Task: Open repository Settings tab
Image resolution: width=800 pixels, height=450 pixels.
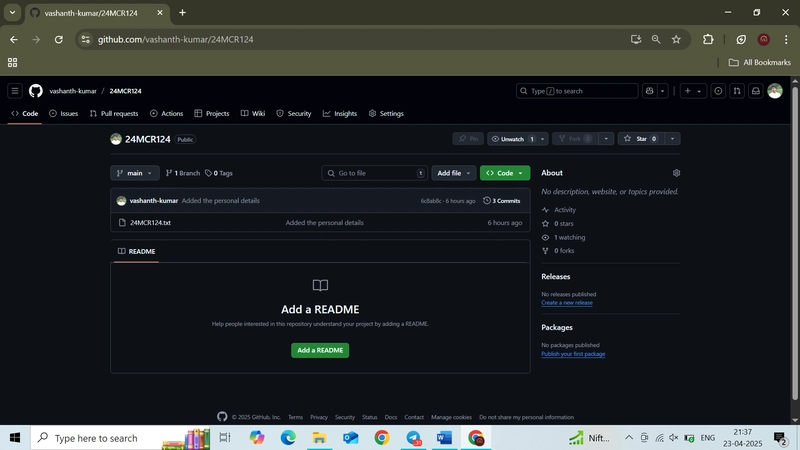Action: pos(386,113)
